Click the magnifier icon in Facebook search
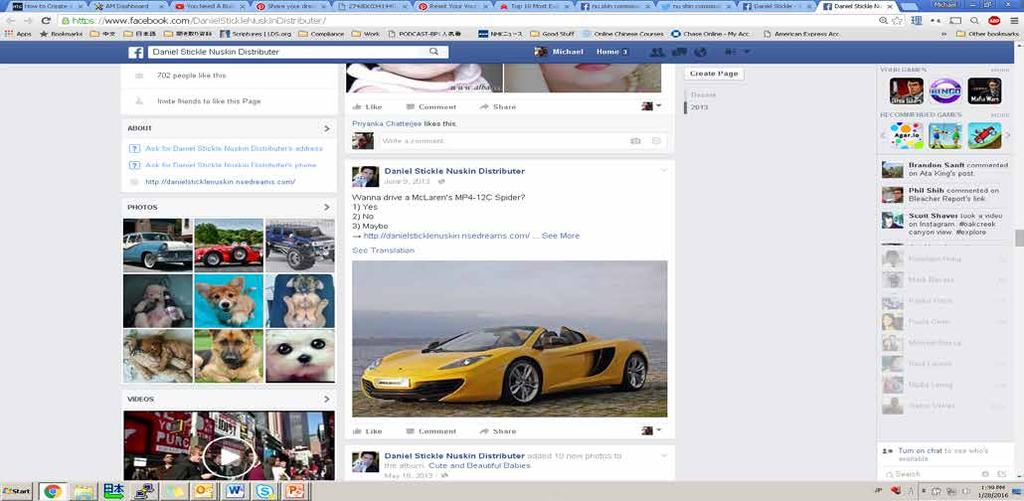 (x=434, y=52)
